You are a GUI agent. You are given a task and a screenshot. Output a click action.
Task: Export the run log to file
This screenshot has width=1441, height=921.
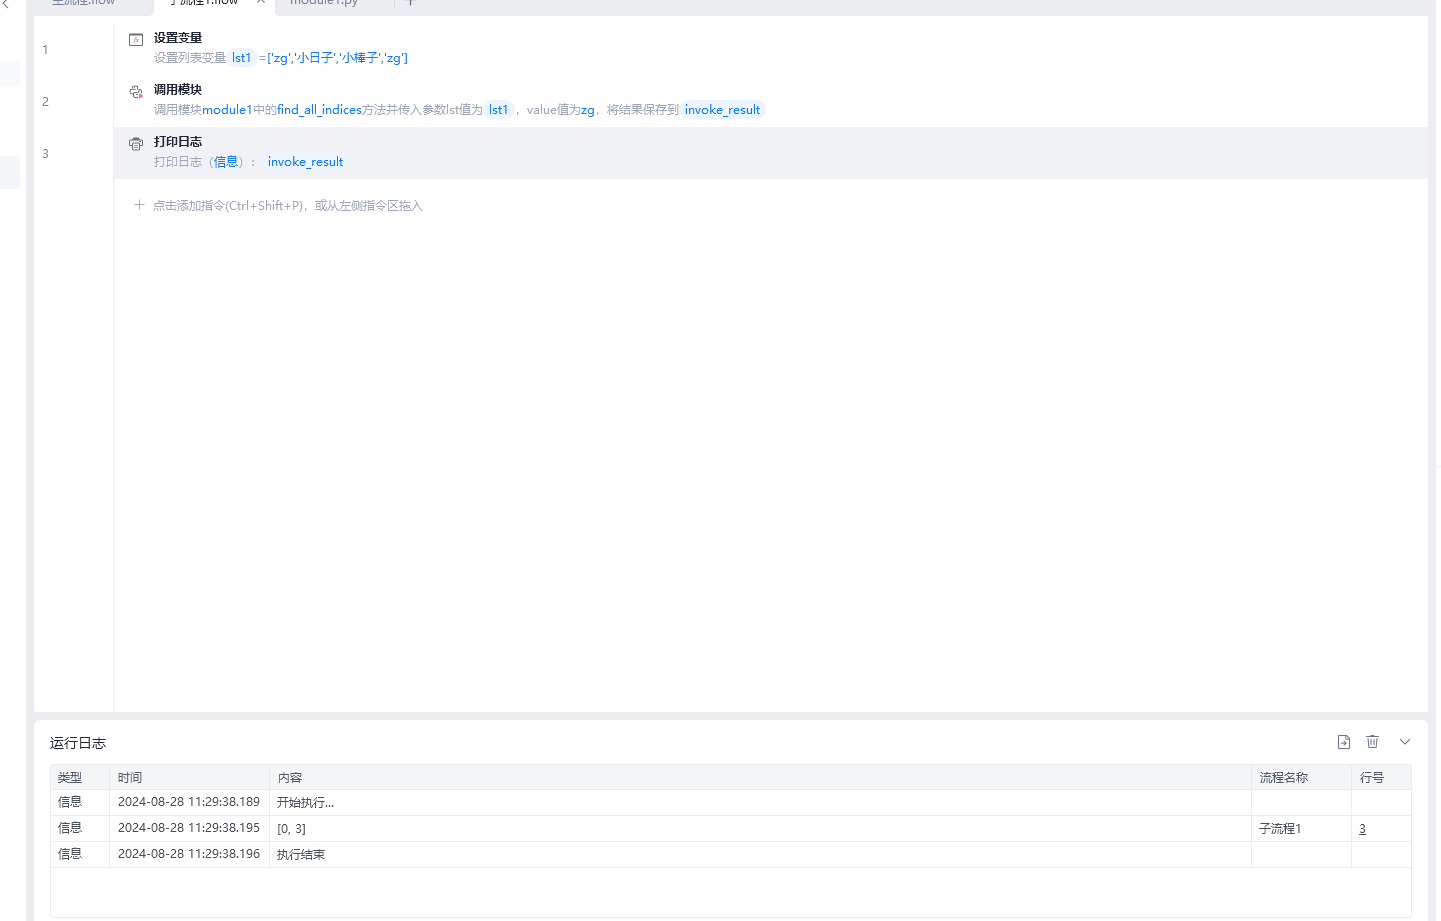pyautogui.click(x=1344, y=742)
